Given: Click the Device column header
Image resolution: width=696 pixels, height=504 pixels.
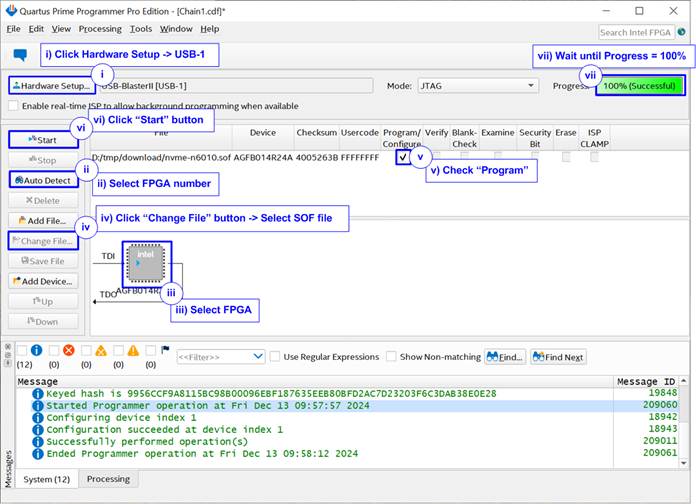Looking at the screenshot, I should pos(263,133).
